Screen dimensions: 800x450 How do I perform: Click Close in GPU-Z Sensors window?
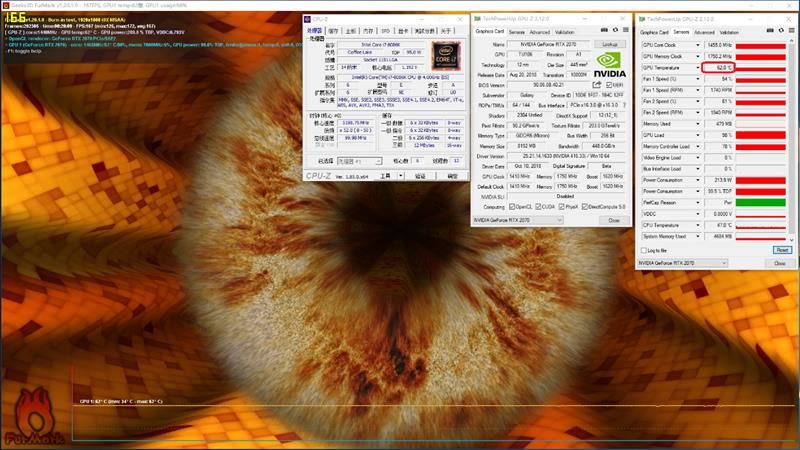pos(779,263)
